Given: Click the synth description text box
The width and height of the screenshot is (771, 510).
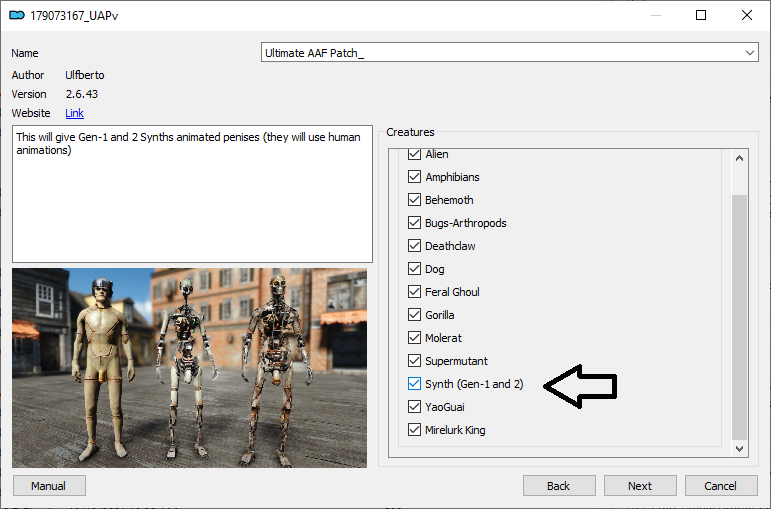Looking at the screenshot, I should click(x=192, y=194).
